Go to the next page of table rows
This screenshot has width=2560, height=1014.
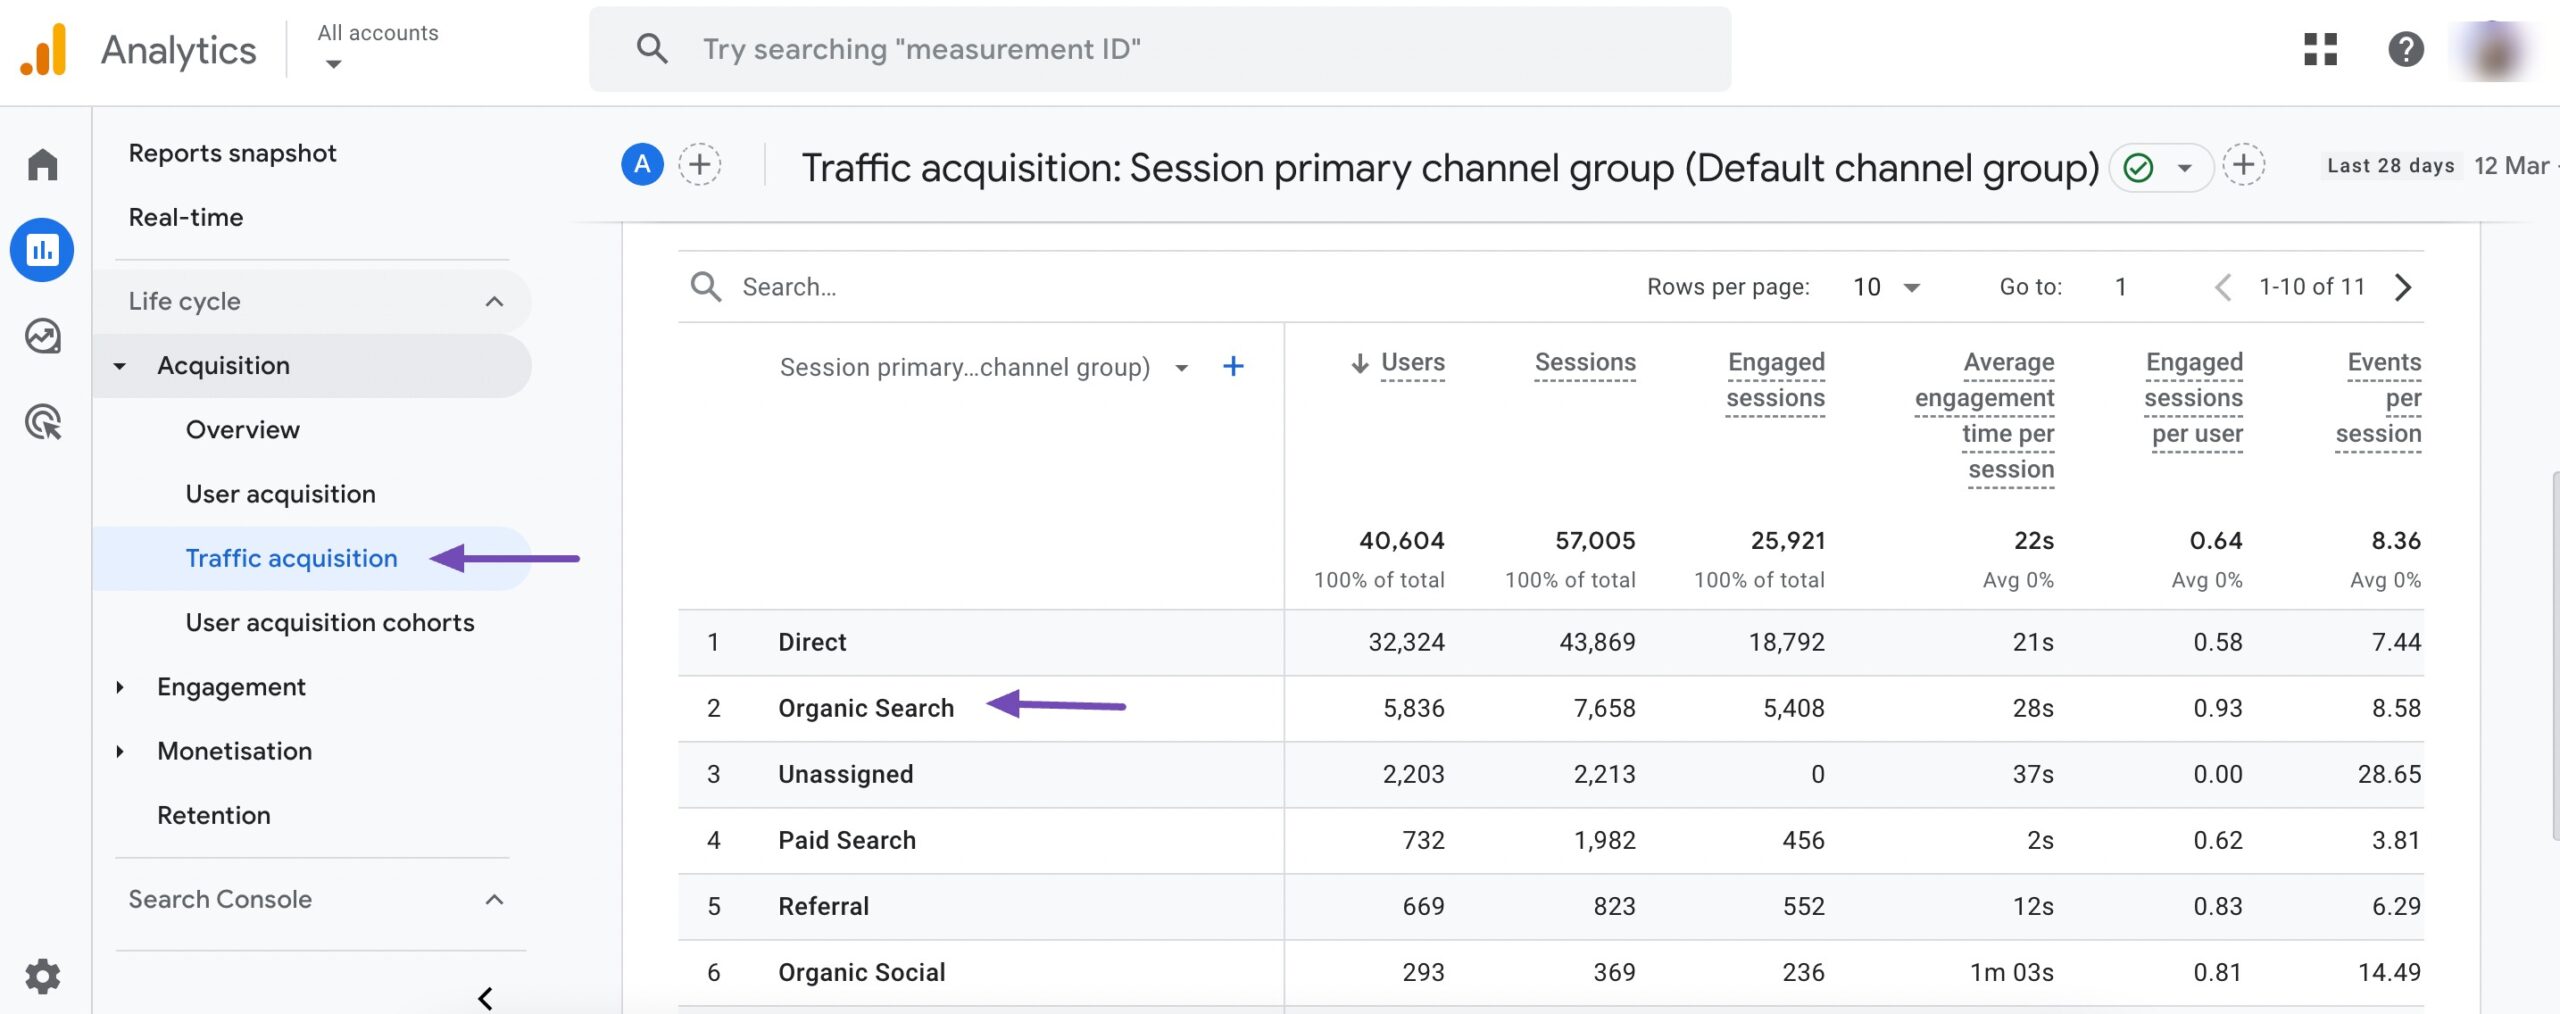(x=2404, y=288)
